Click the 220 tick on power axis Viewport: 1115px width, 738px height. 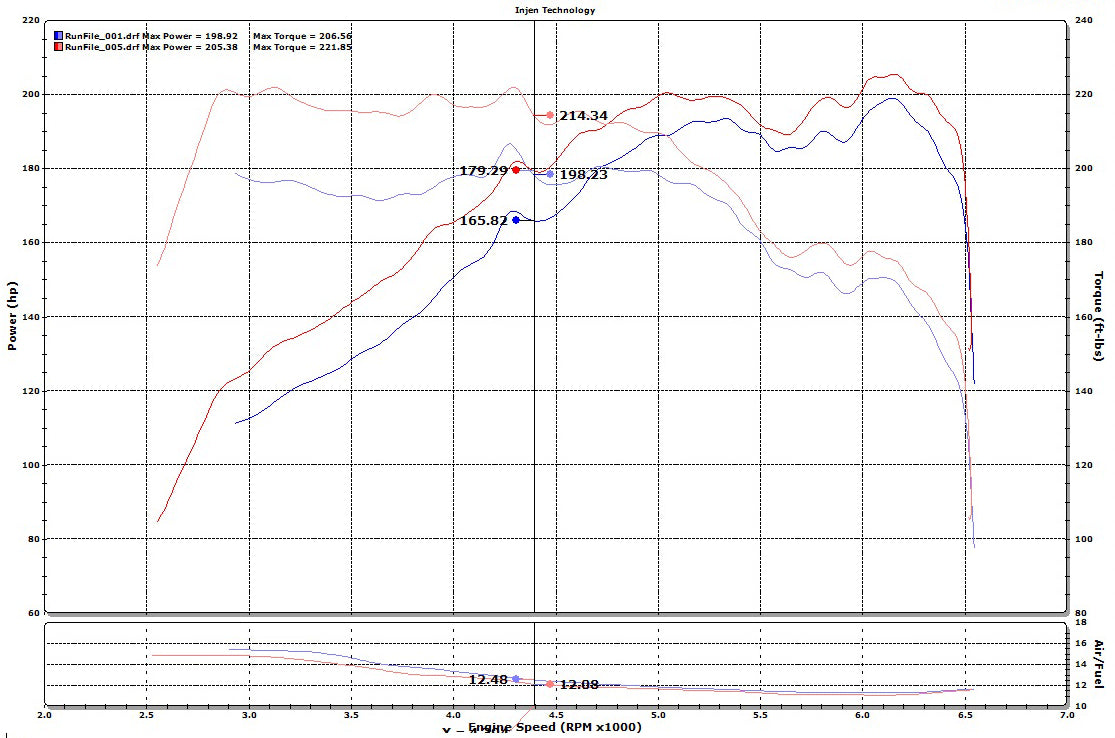pyautogui.click(x=30, y=20)
